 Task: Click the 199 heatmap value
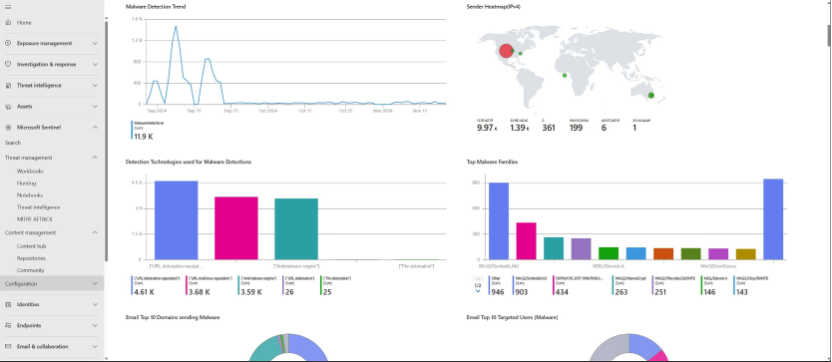[x=576, y=127]
